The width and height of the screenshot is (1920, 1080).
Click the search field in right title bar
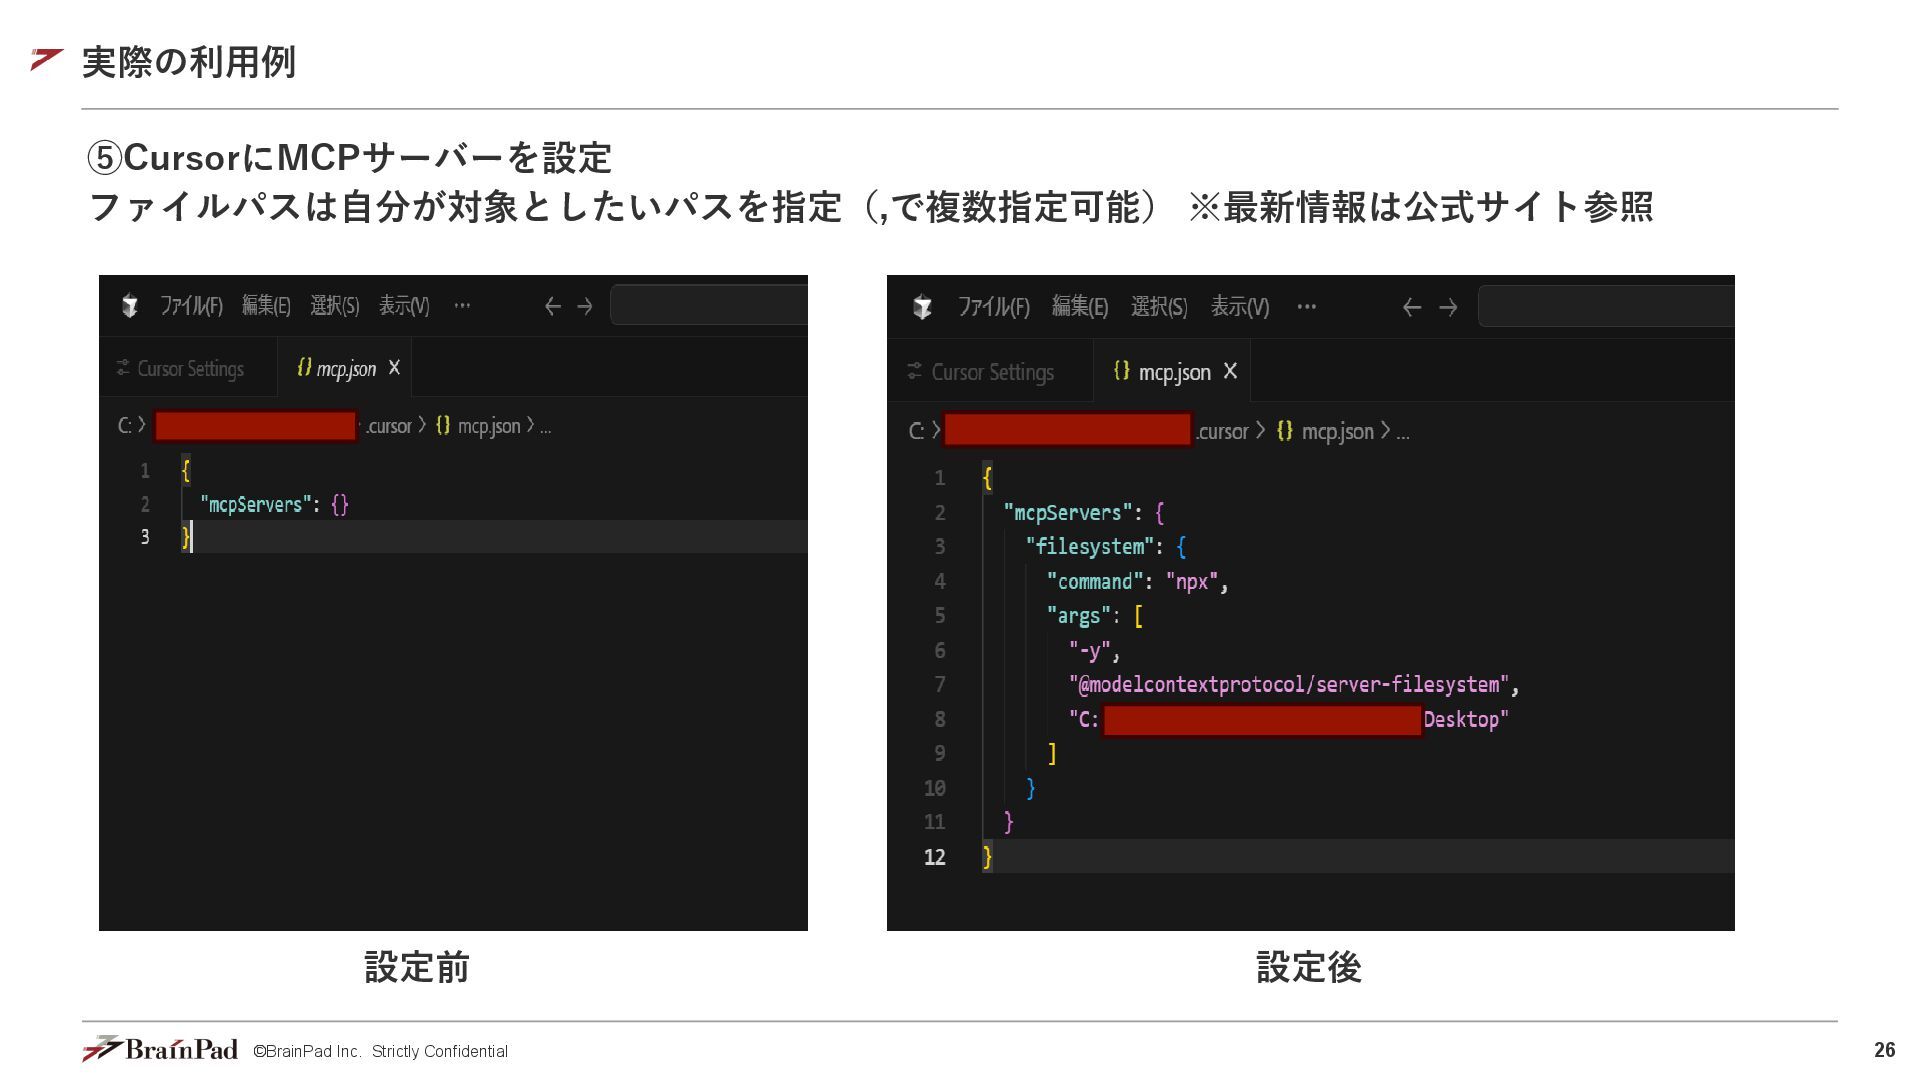tap(1605, 306)
